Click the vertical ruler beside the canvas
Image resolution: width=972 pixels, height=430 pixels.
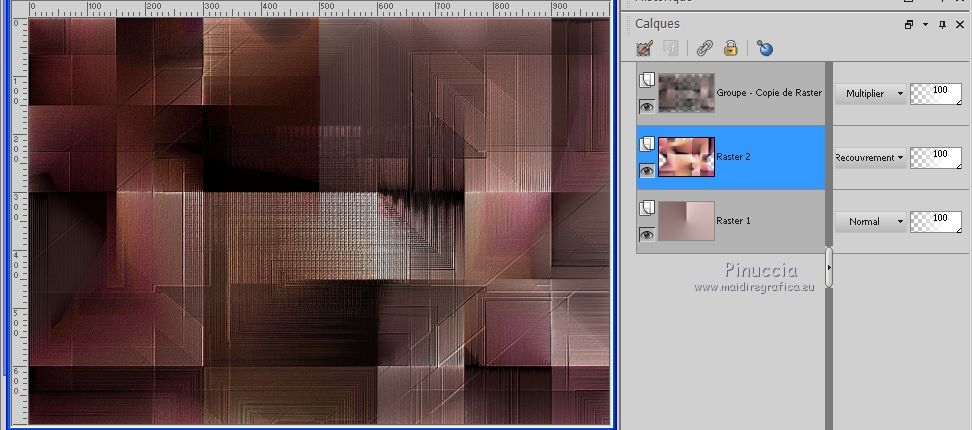20,221
